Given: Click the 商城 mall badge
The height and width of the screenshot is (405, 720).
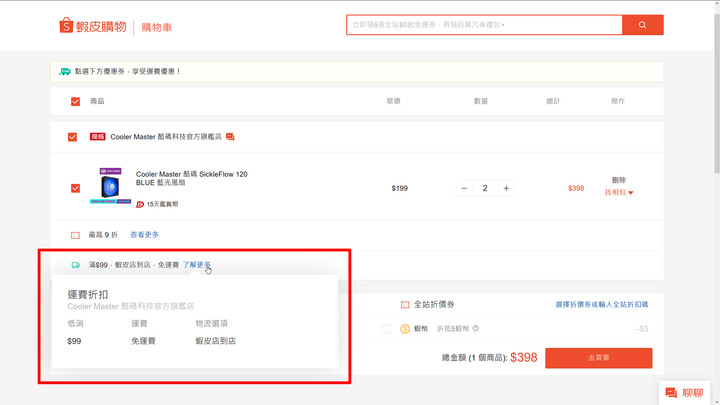Looking at the screenshot, I should (98, 137).
